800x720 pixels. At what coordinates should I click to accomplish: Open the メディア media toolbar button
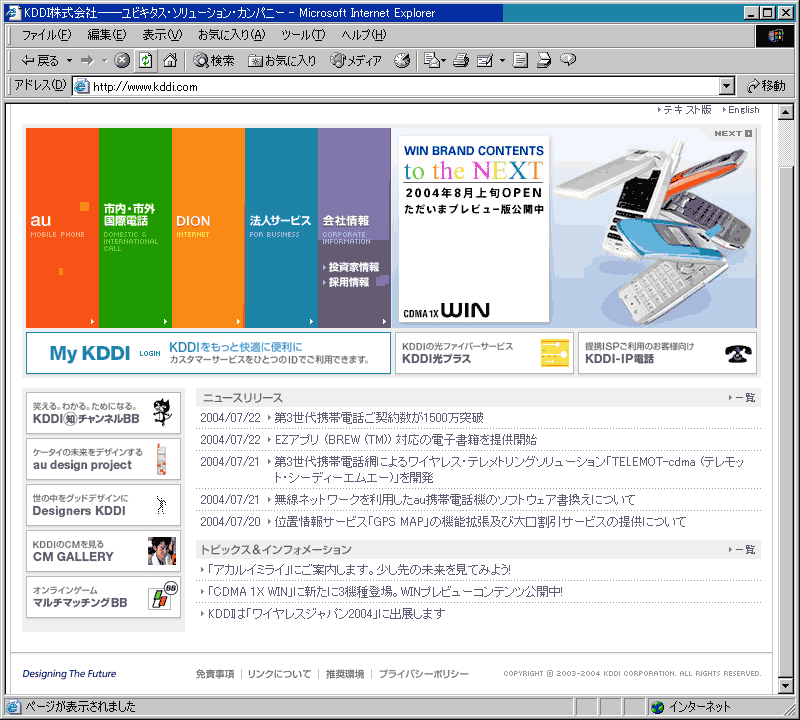[356, 61]
